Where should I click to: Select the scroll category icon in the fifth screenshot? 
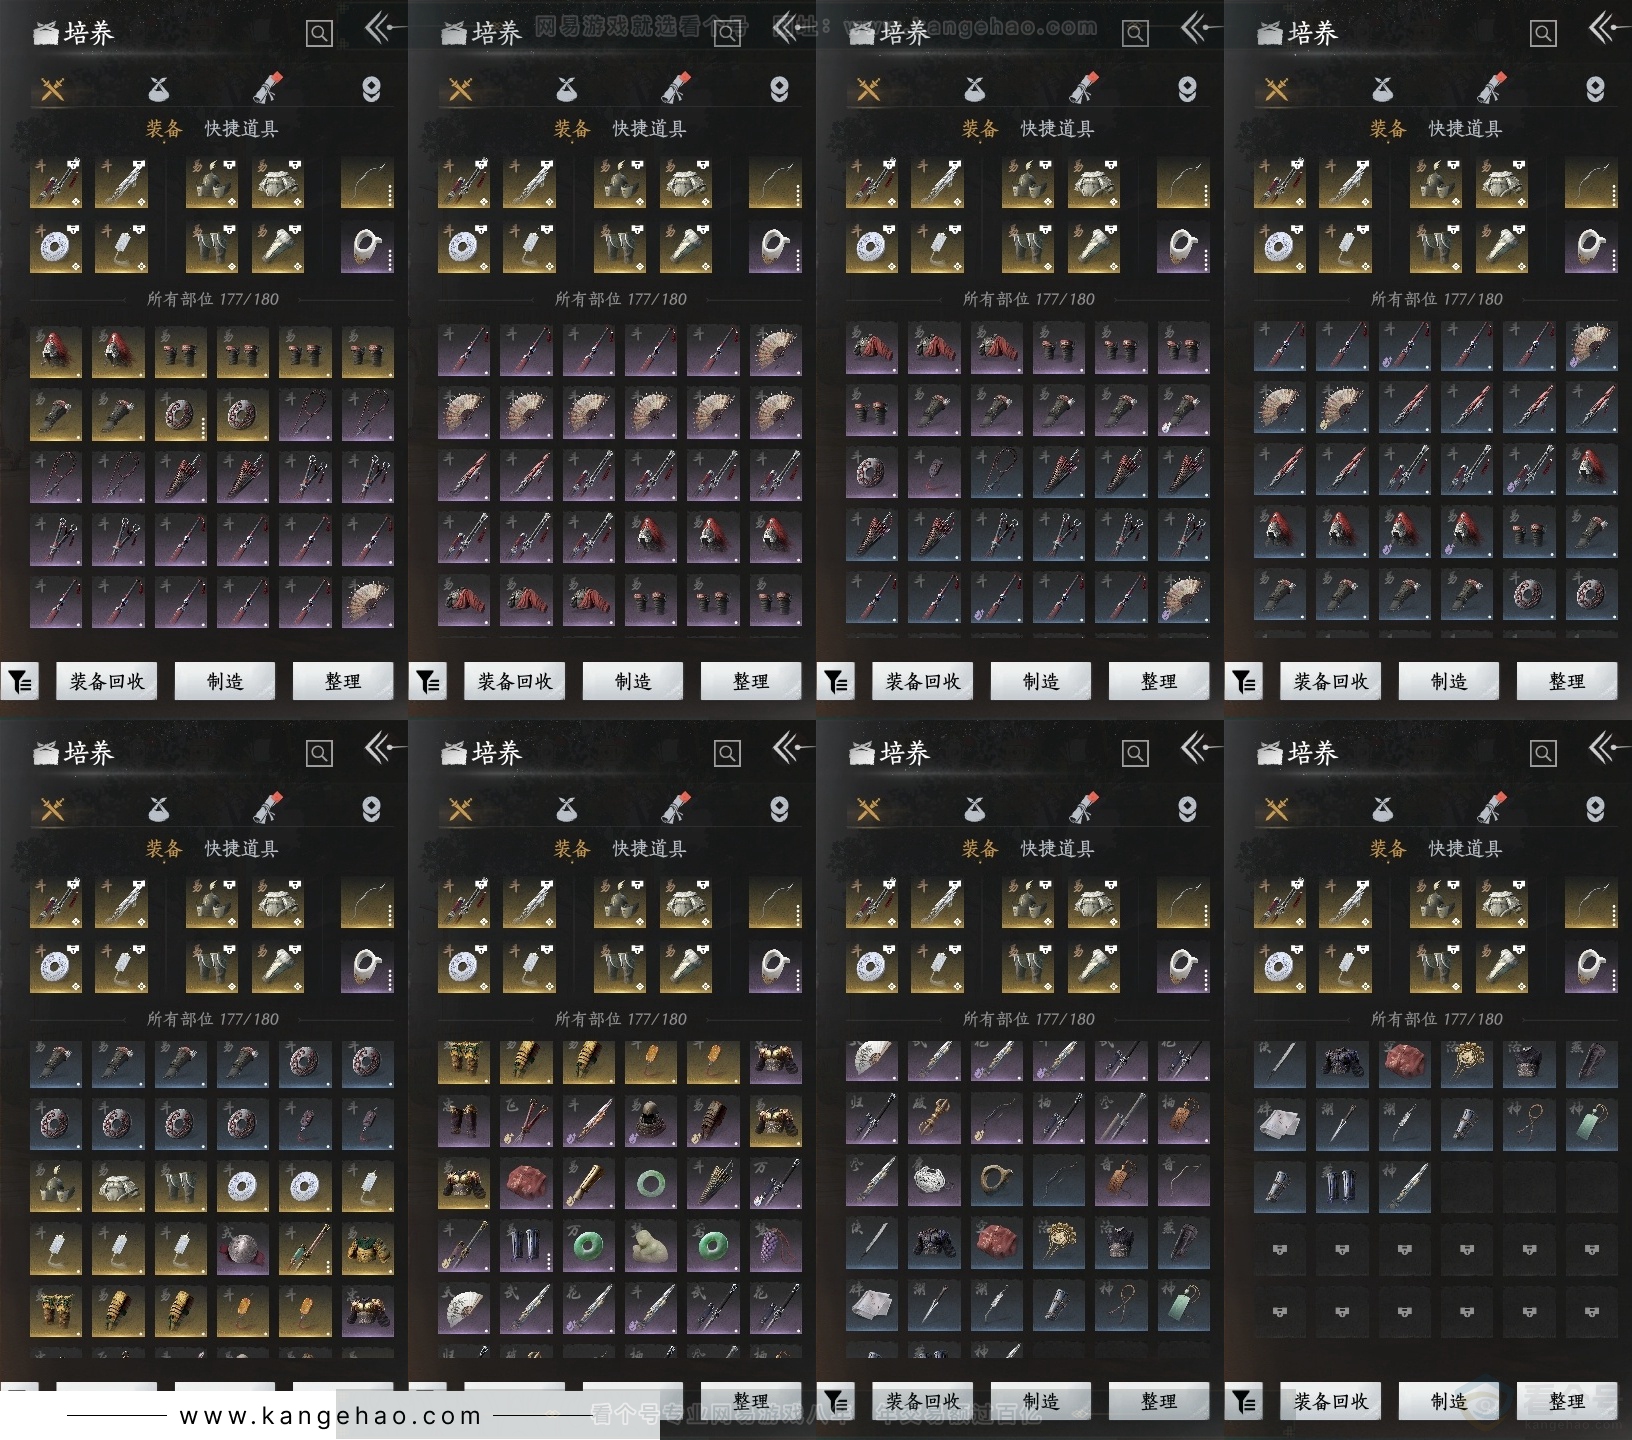pos(268,808)
